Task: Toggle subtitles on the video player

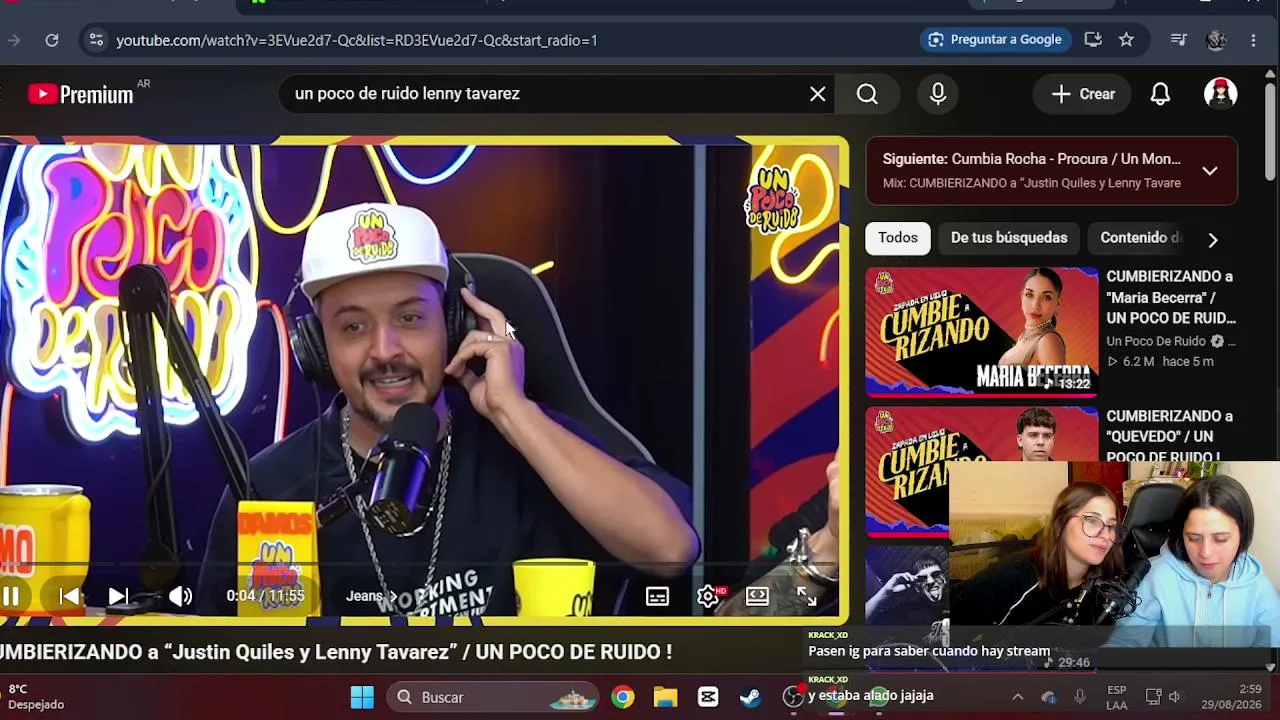Action: [657, 597]
